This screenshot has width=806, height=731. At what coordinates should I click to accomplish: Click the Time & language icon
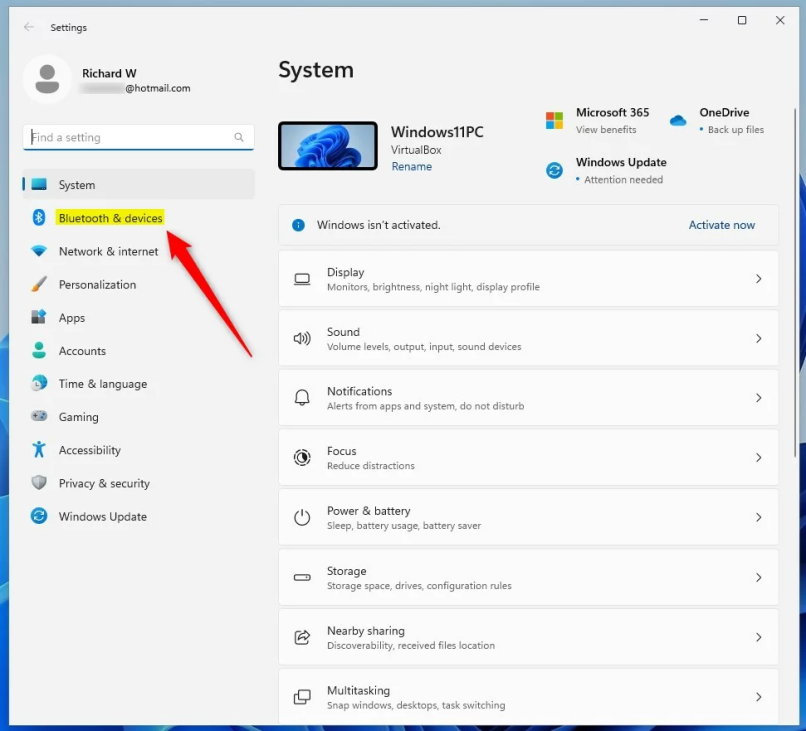(x=39, y=383)
